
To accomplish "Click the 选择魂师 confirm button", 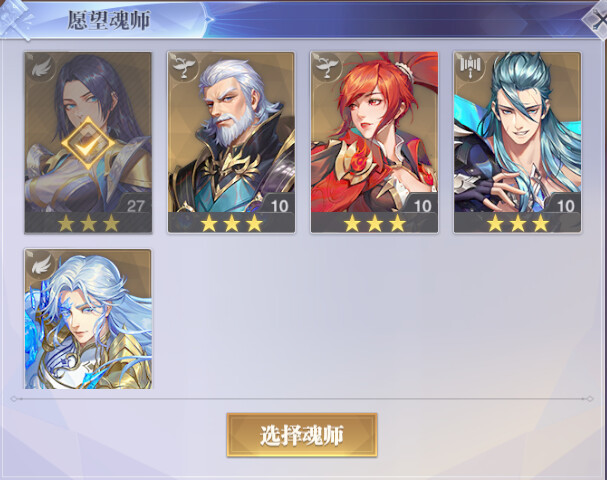I will [x=302, y=435].
